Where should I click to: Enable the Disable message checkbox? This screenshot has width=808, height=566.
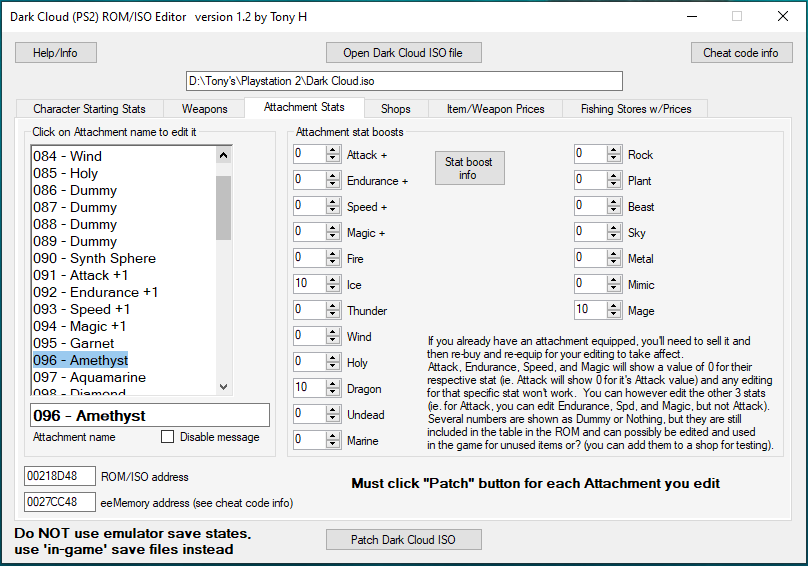click(168, 437)
